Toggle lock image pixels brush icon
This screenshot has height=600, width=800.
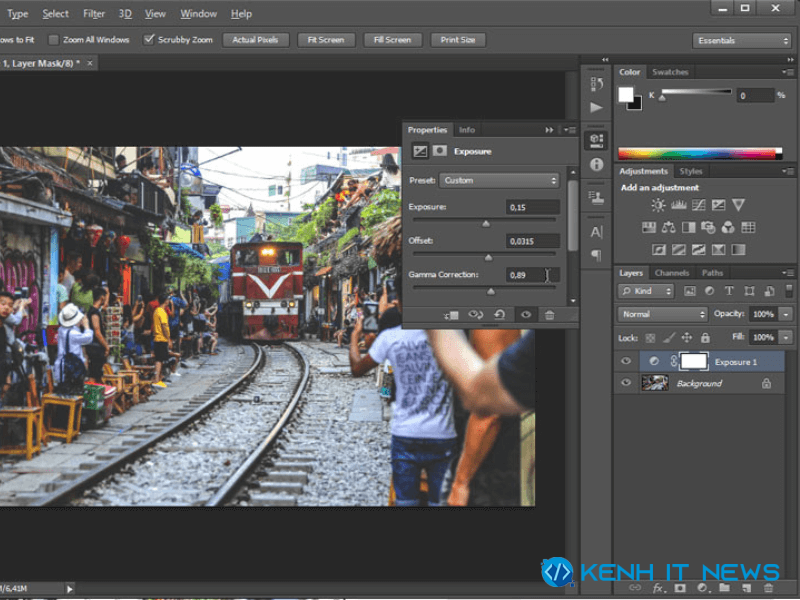[x=668, y=337]
